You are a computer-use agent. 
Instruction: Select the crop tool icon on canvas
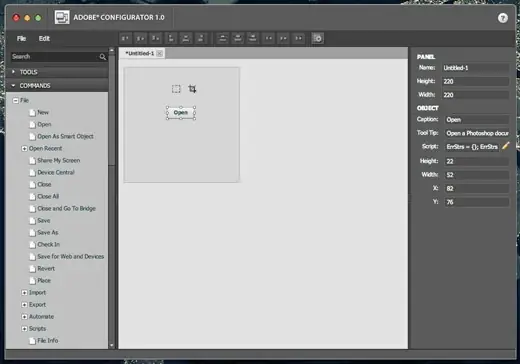click(192, 89)
